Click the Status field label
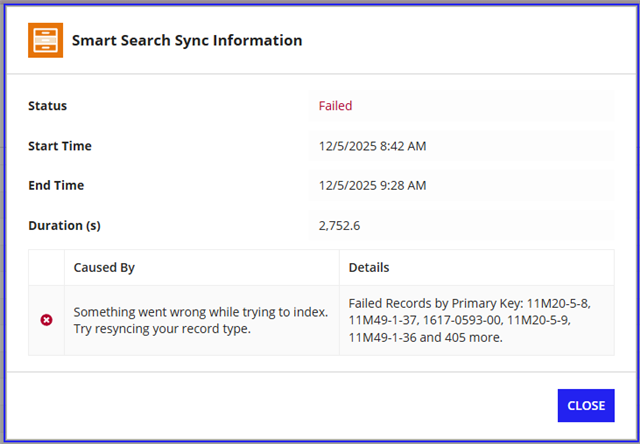The width and height of the screenshot is (640, 444). (x=47, y=106)
